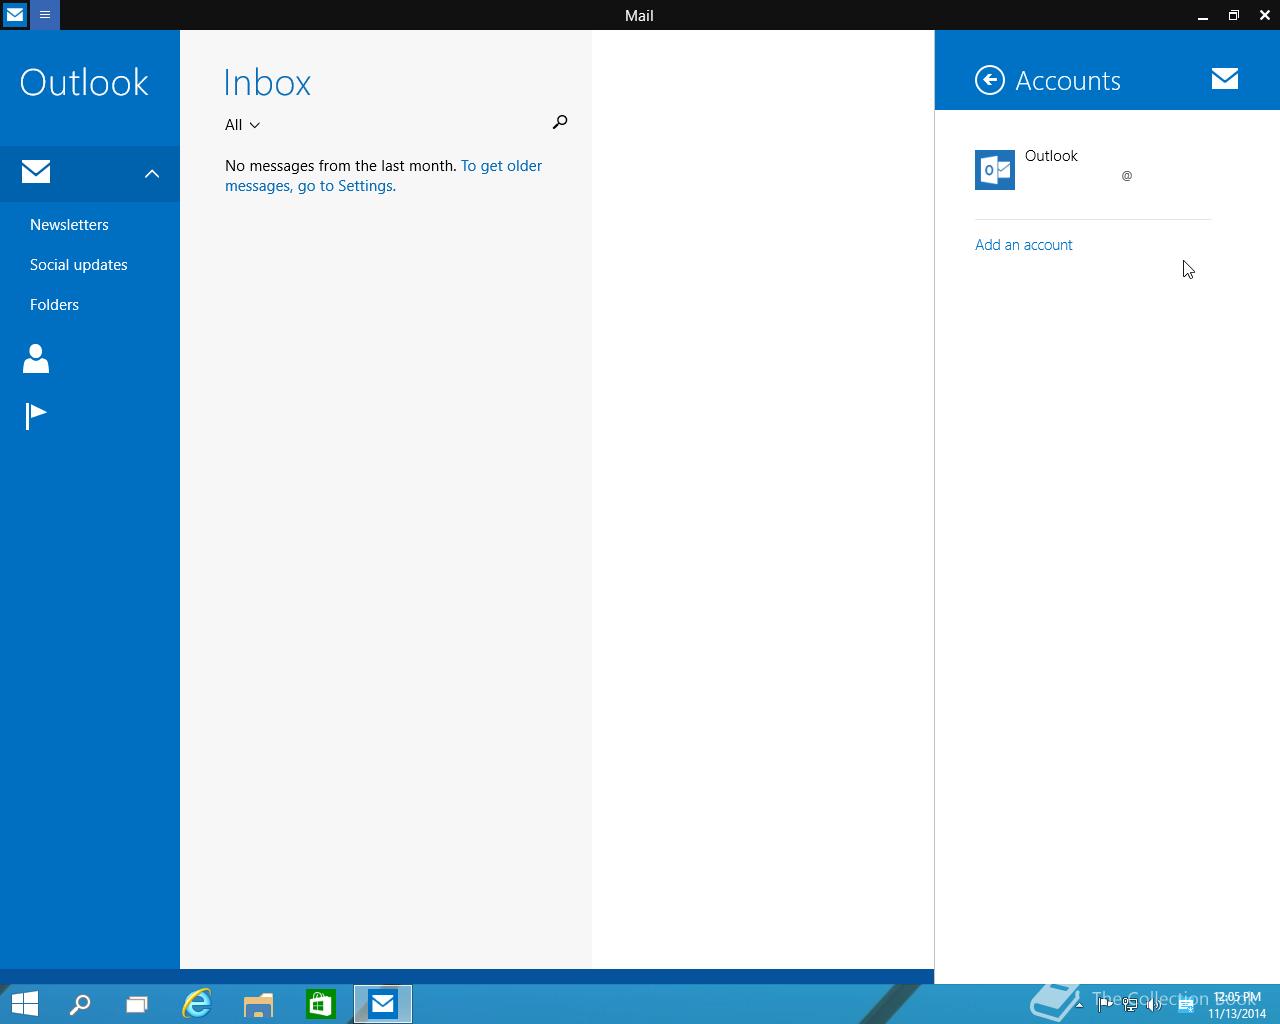Image resolution: width=1280 pixels, height=1024 pixels.
Task: Click the Mail envelope icon in sidebar
Action: [x=36, y=172]
